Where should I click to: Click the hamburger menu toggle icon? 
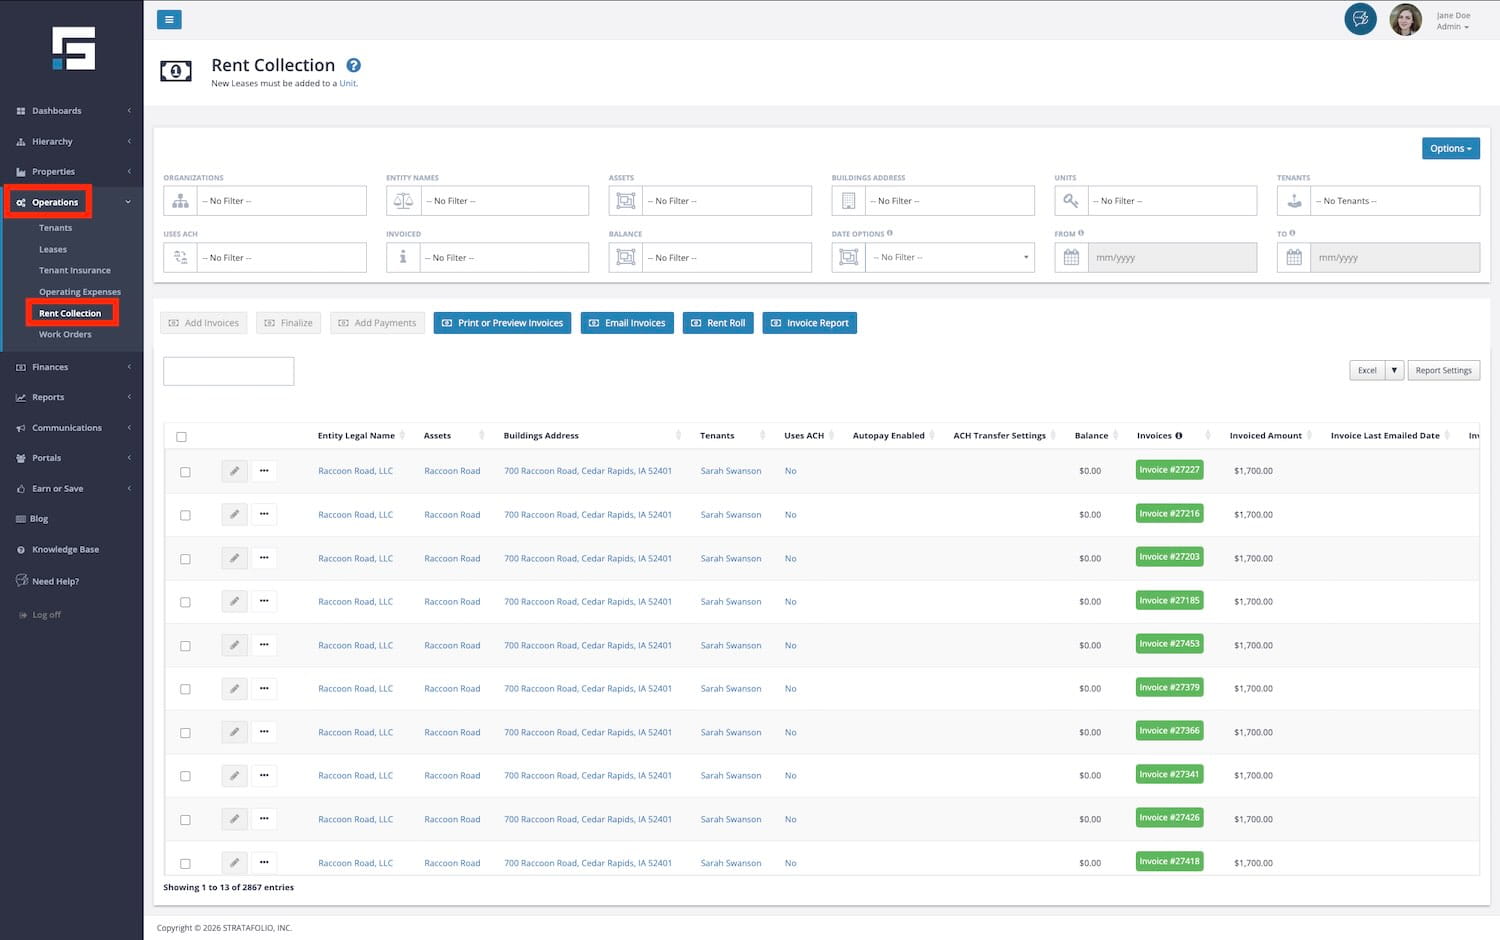169,19
